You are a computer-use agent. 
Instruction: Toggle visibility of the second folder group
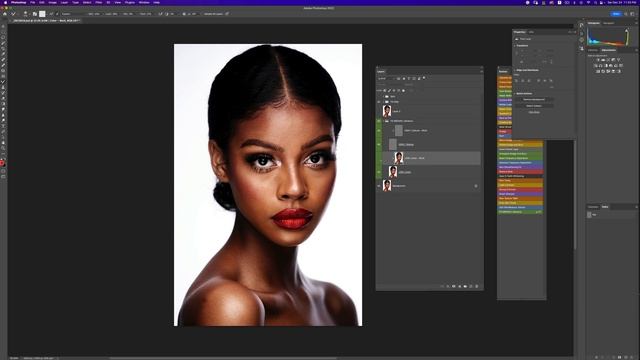[x=379, y=102]
